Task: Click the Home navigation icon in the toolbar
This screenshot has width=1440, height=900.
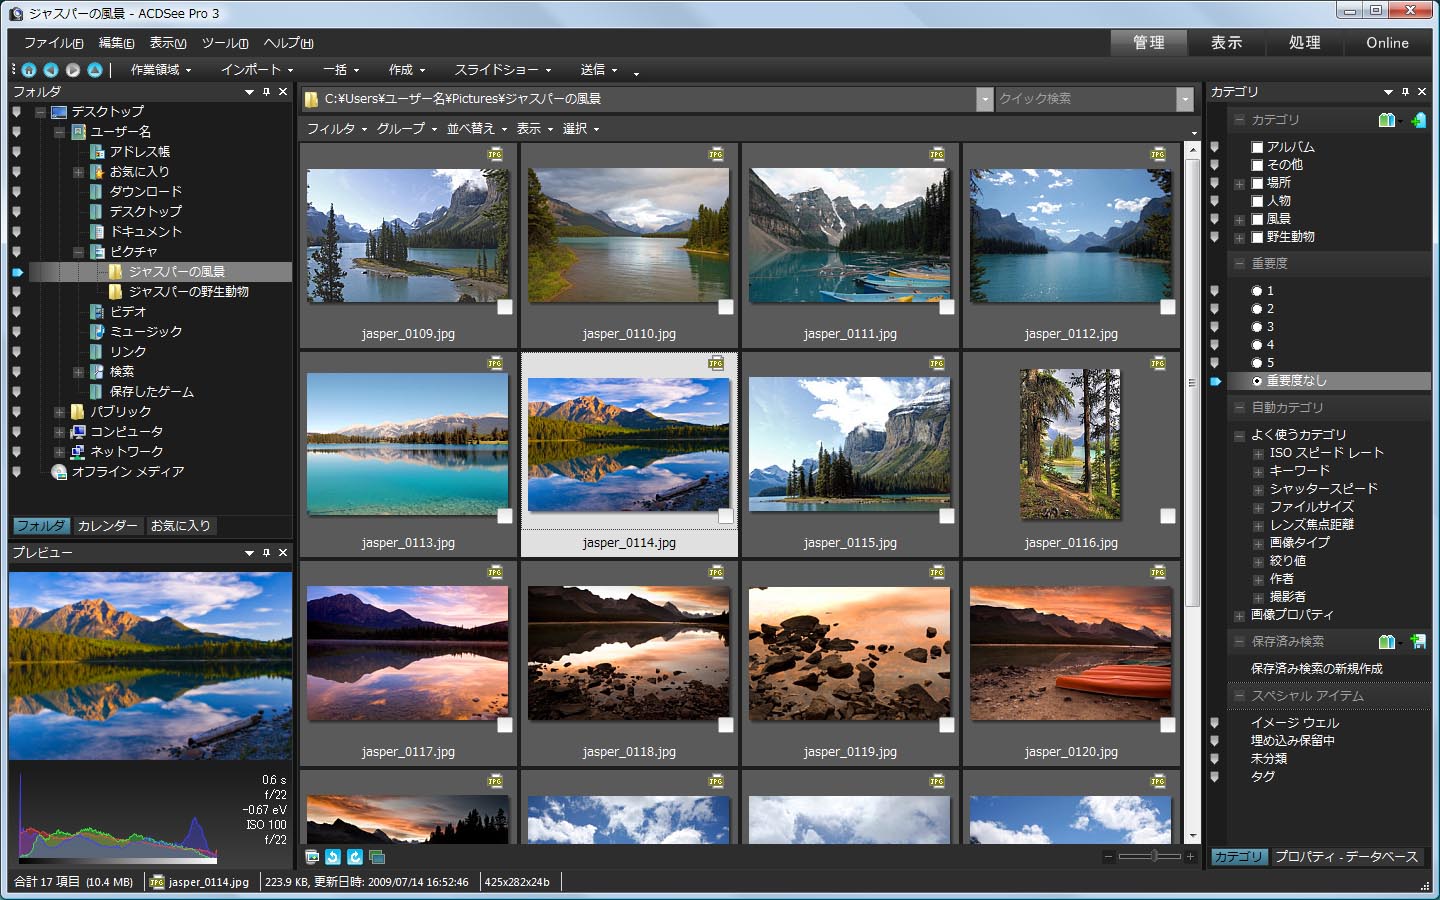Action: [x=28, y=70]
